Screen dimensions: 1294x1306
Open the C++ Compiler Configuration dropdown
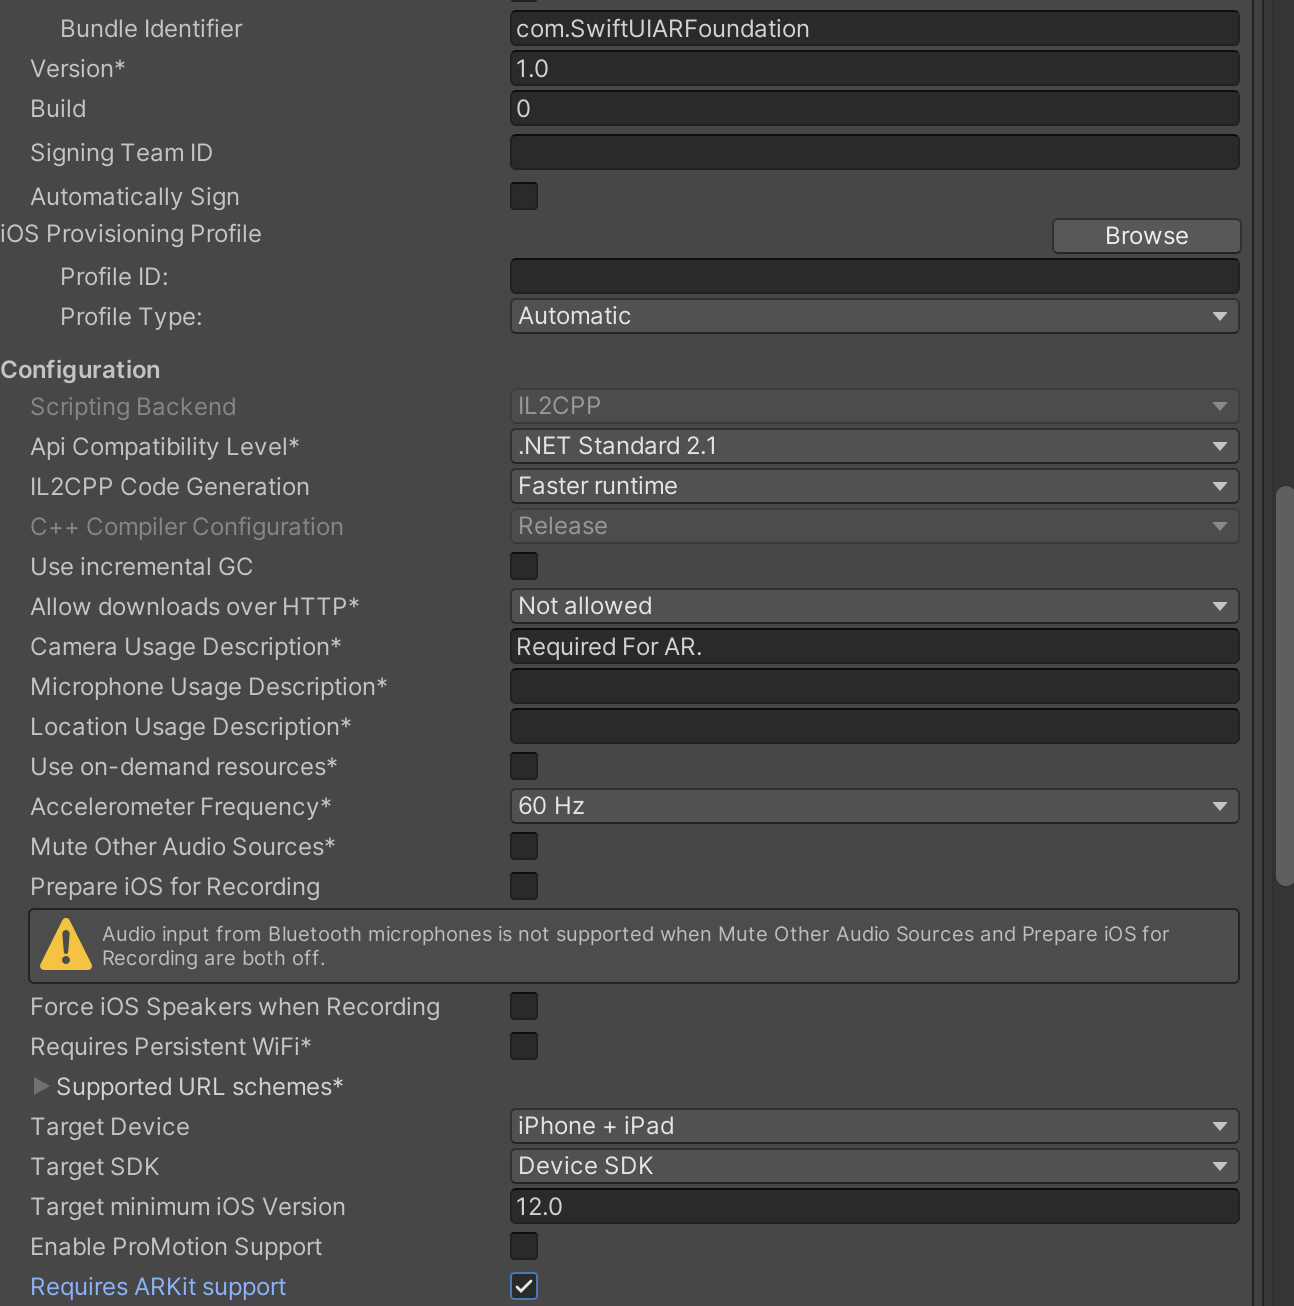click(874, 526)
